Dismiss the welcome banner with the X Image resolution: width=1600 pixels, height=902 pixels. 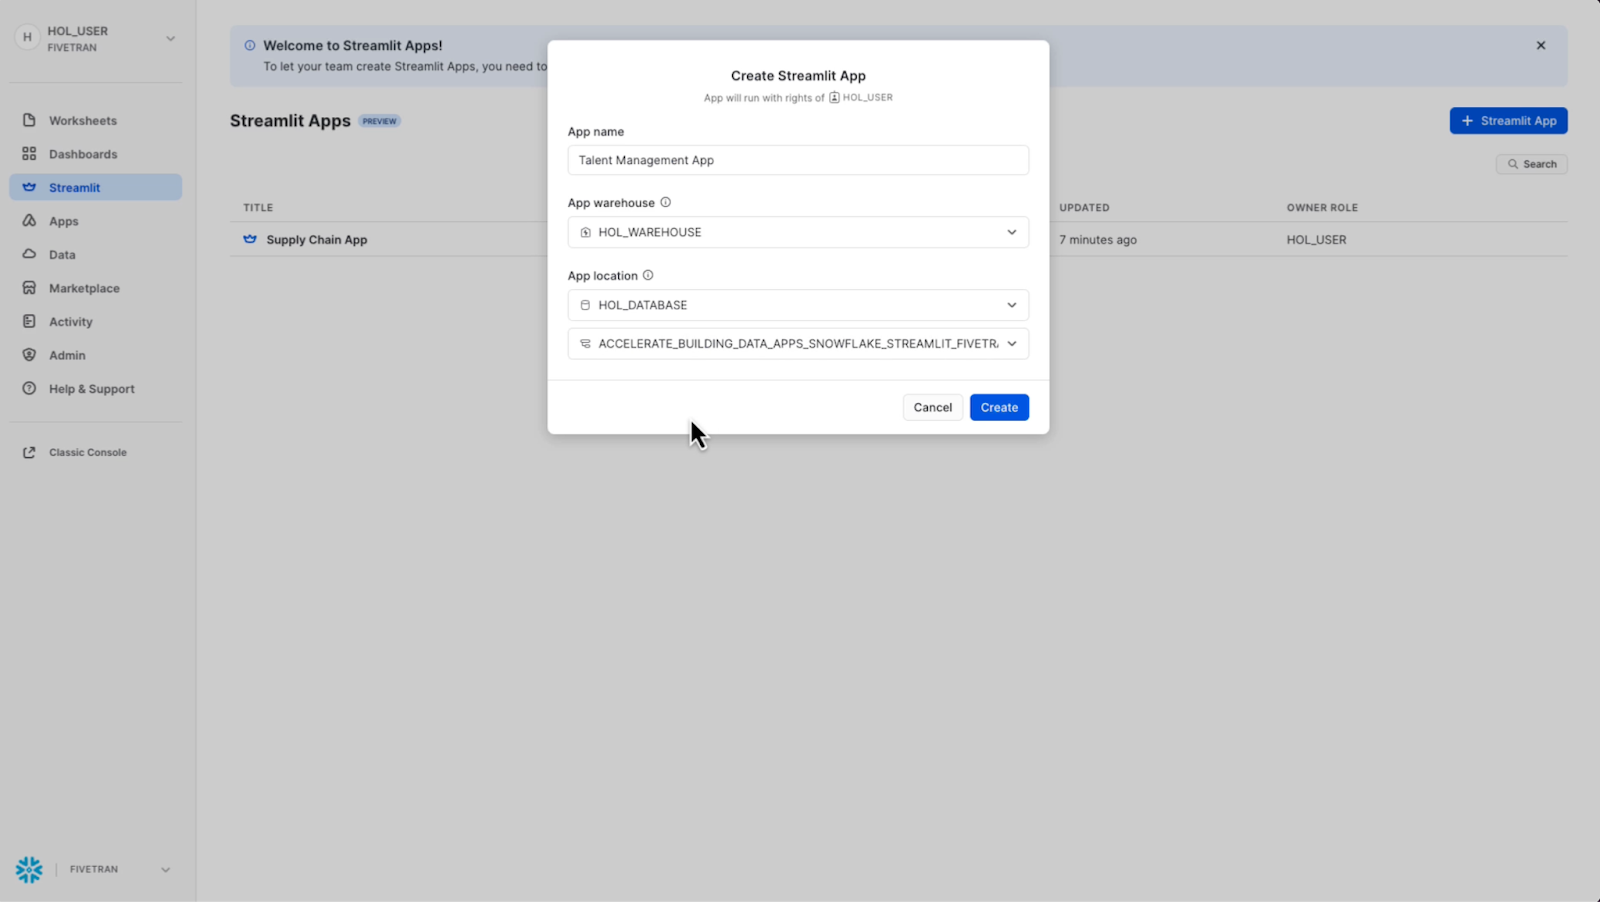coord(1541,45)
